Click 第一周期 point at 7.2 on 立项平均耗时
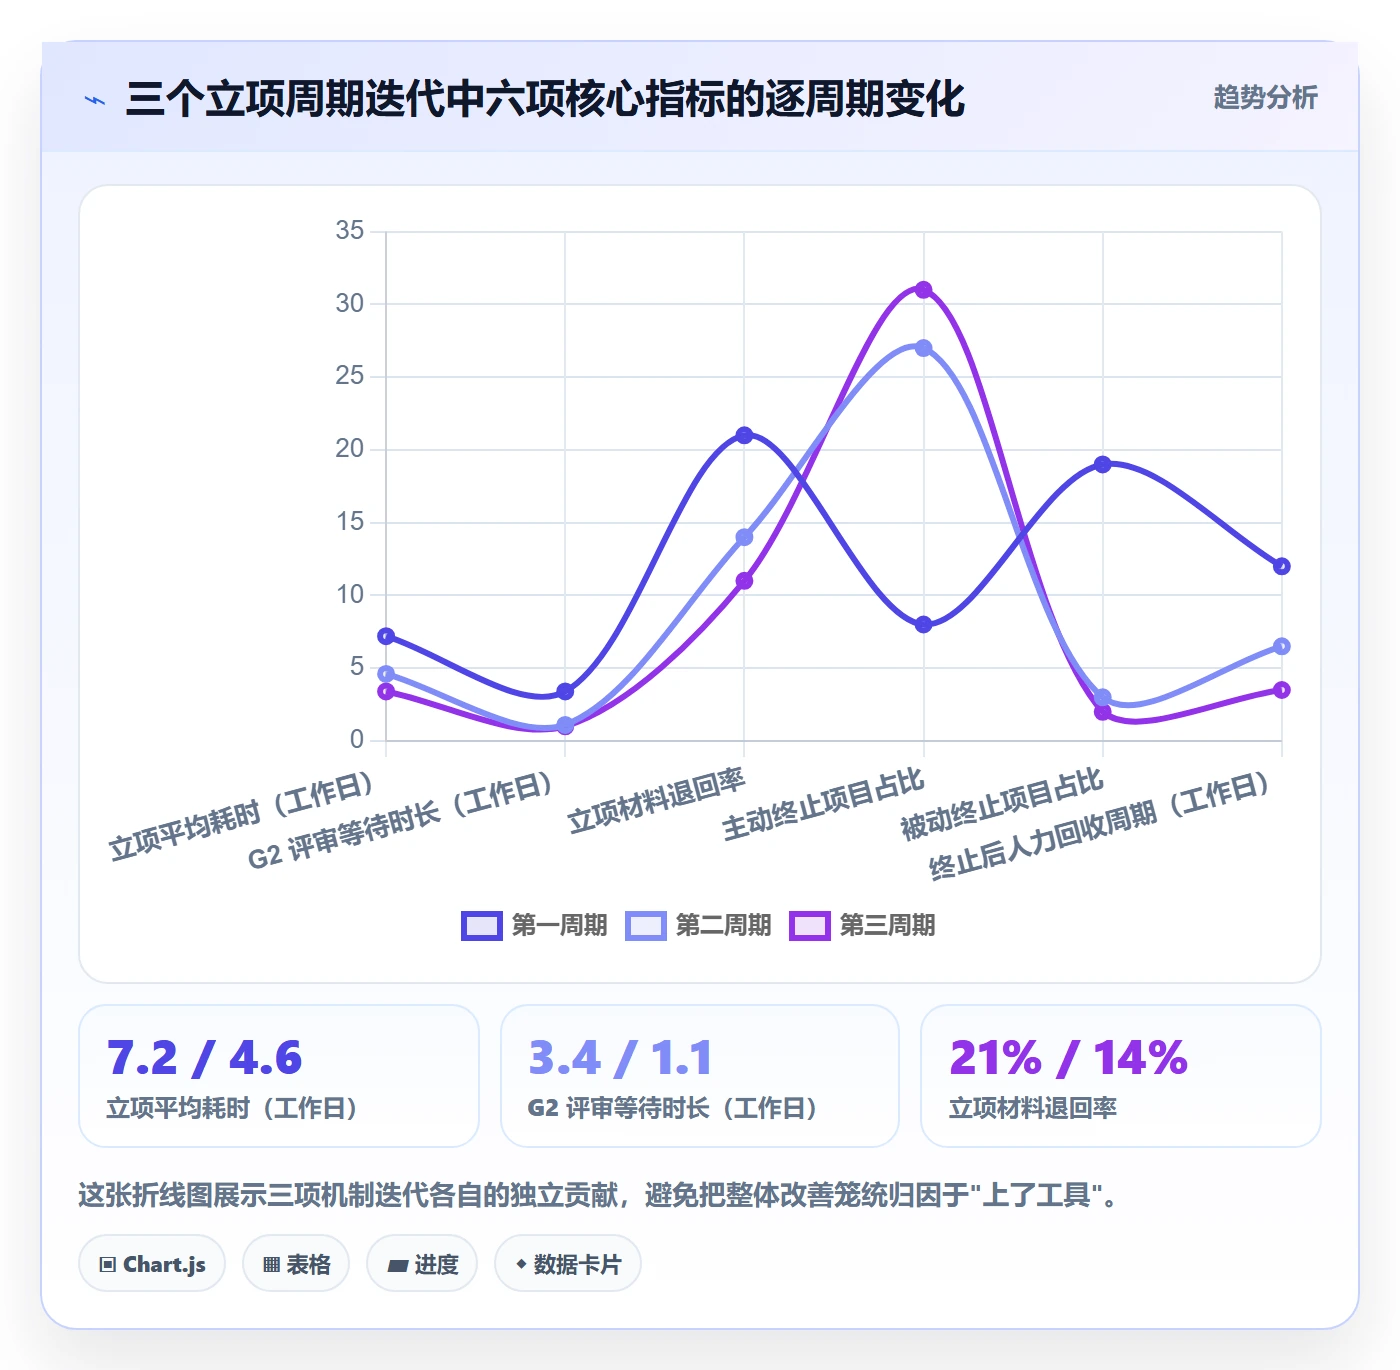 (x=386, y=636)
